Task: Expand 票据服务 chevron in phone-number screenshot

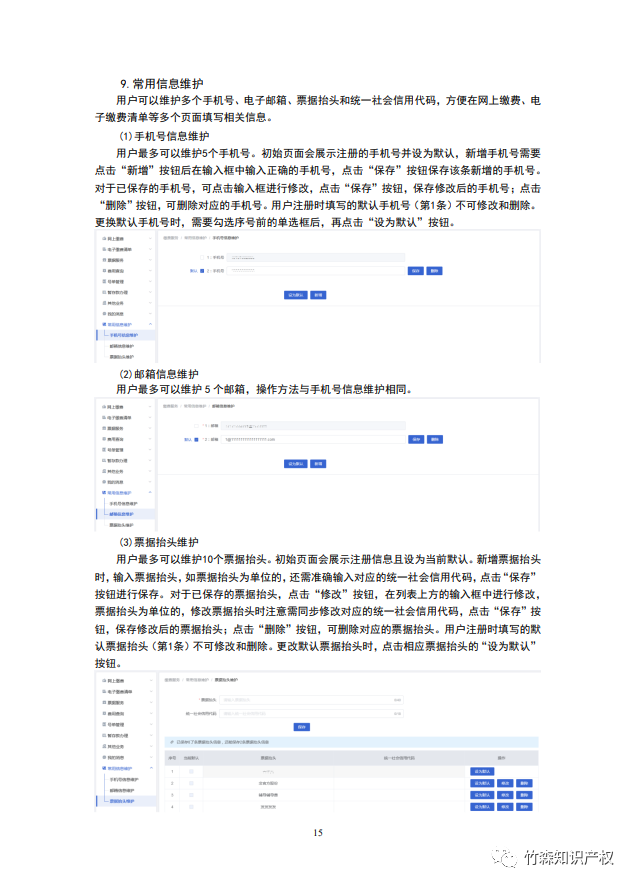Action: (x=150, y=260)
